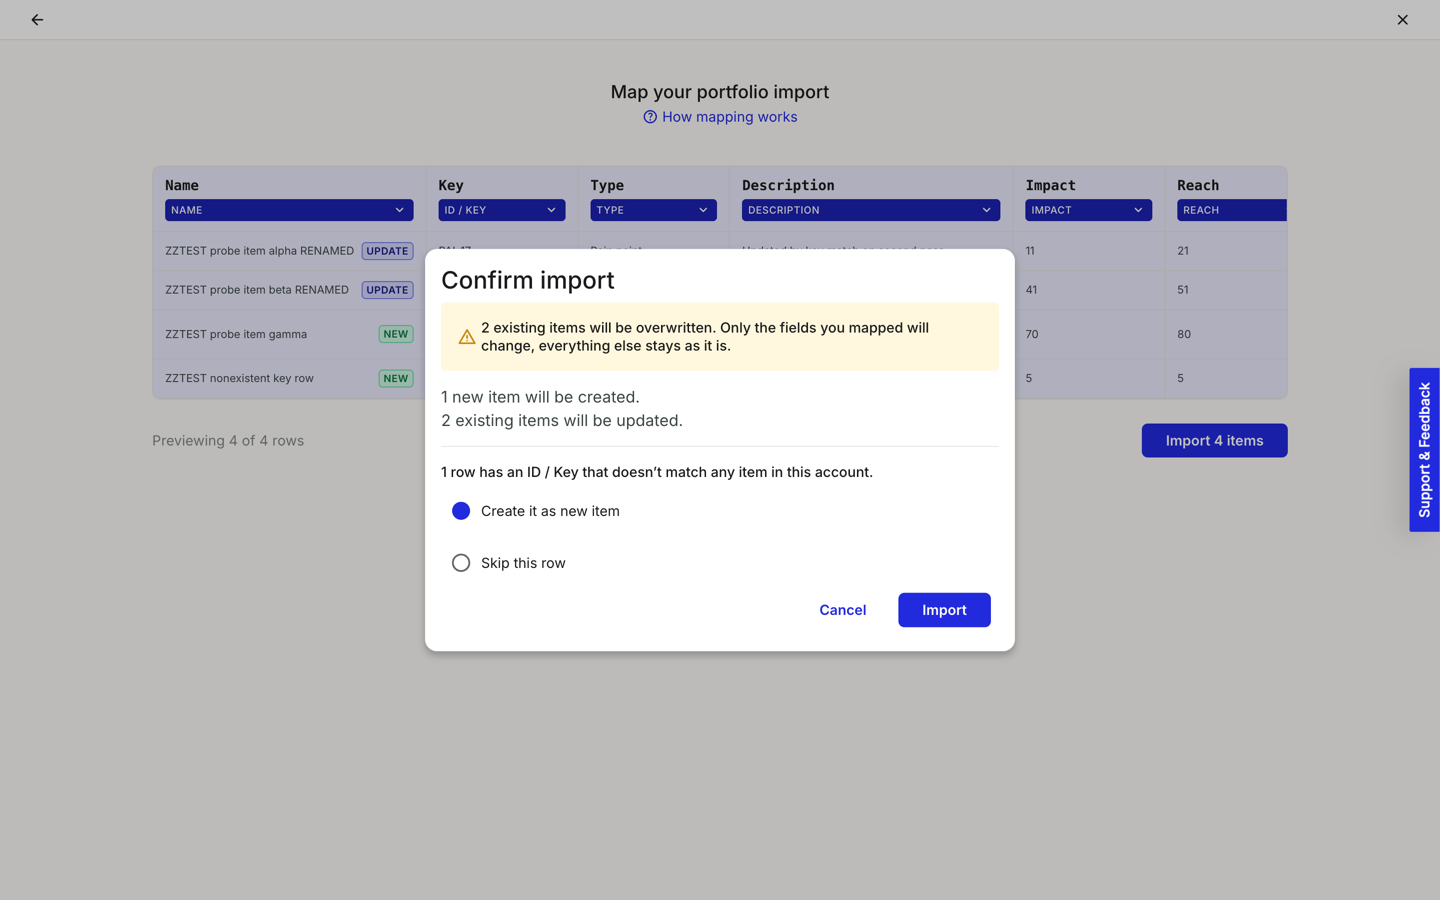Close the import mapping screen

pyautogui.click(x=1402, y=20)
